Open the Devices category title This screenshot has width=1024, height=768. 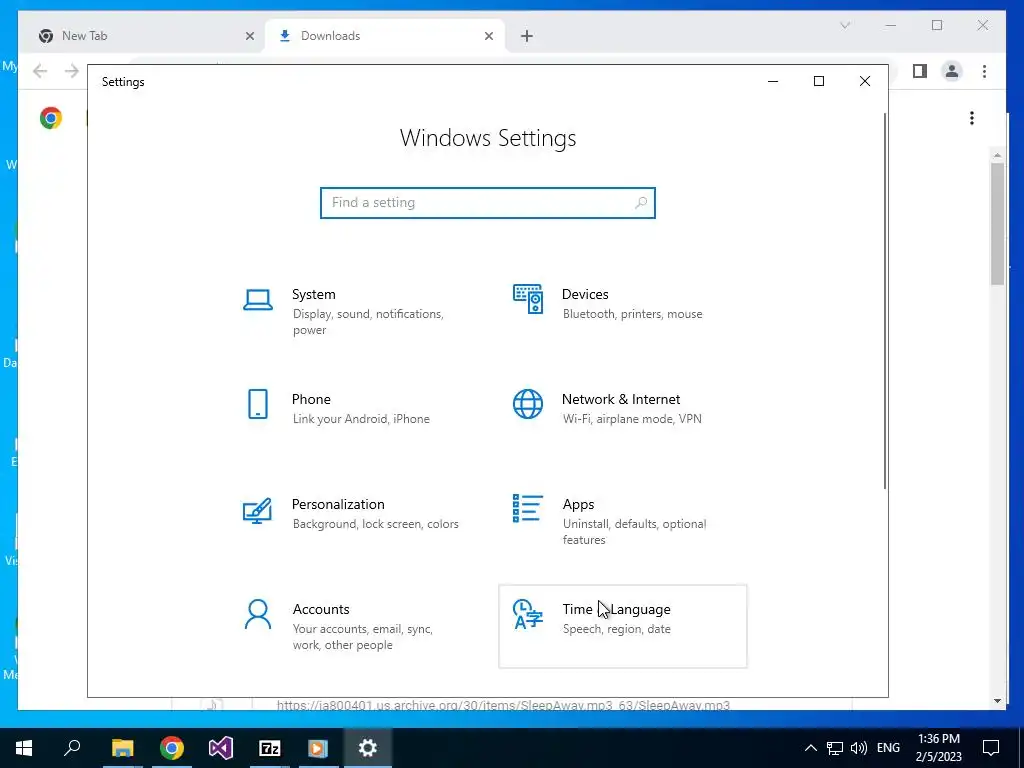pyautogui.click(x=585, y=295)
